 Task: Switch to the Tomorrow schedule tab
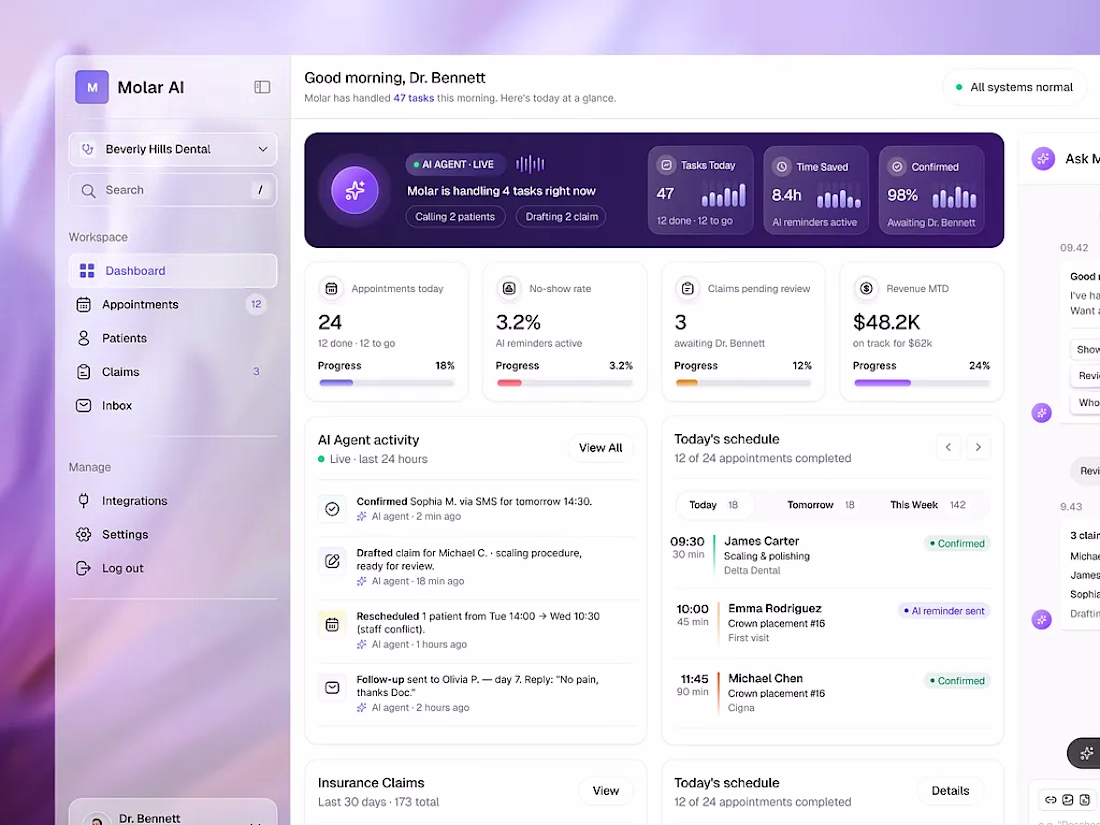pos(820,504)
